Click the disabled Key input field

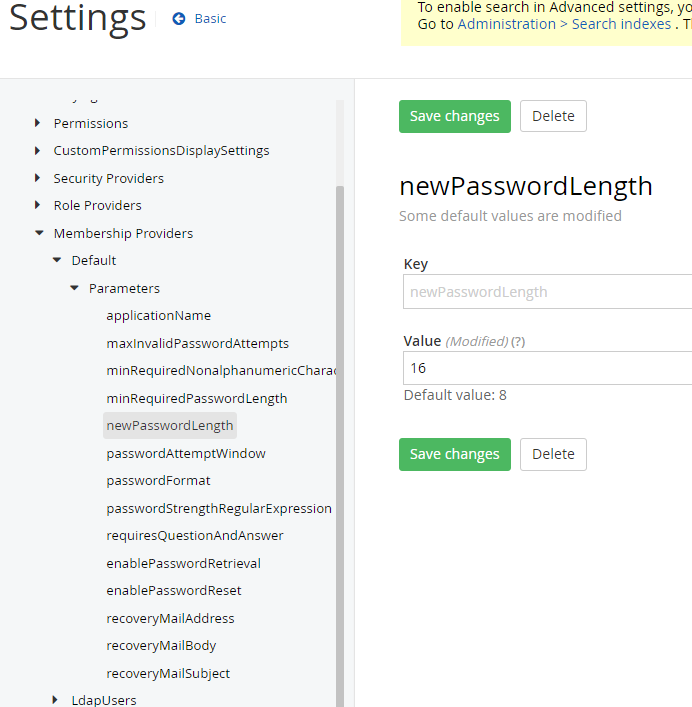pos(547,292)
